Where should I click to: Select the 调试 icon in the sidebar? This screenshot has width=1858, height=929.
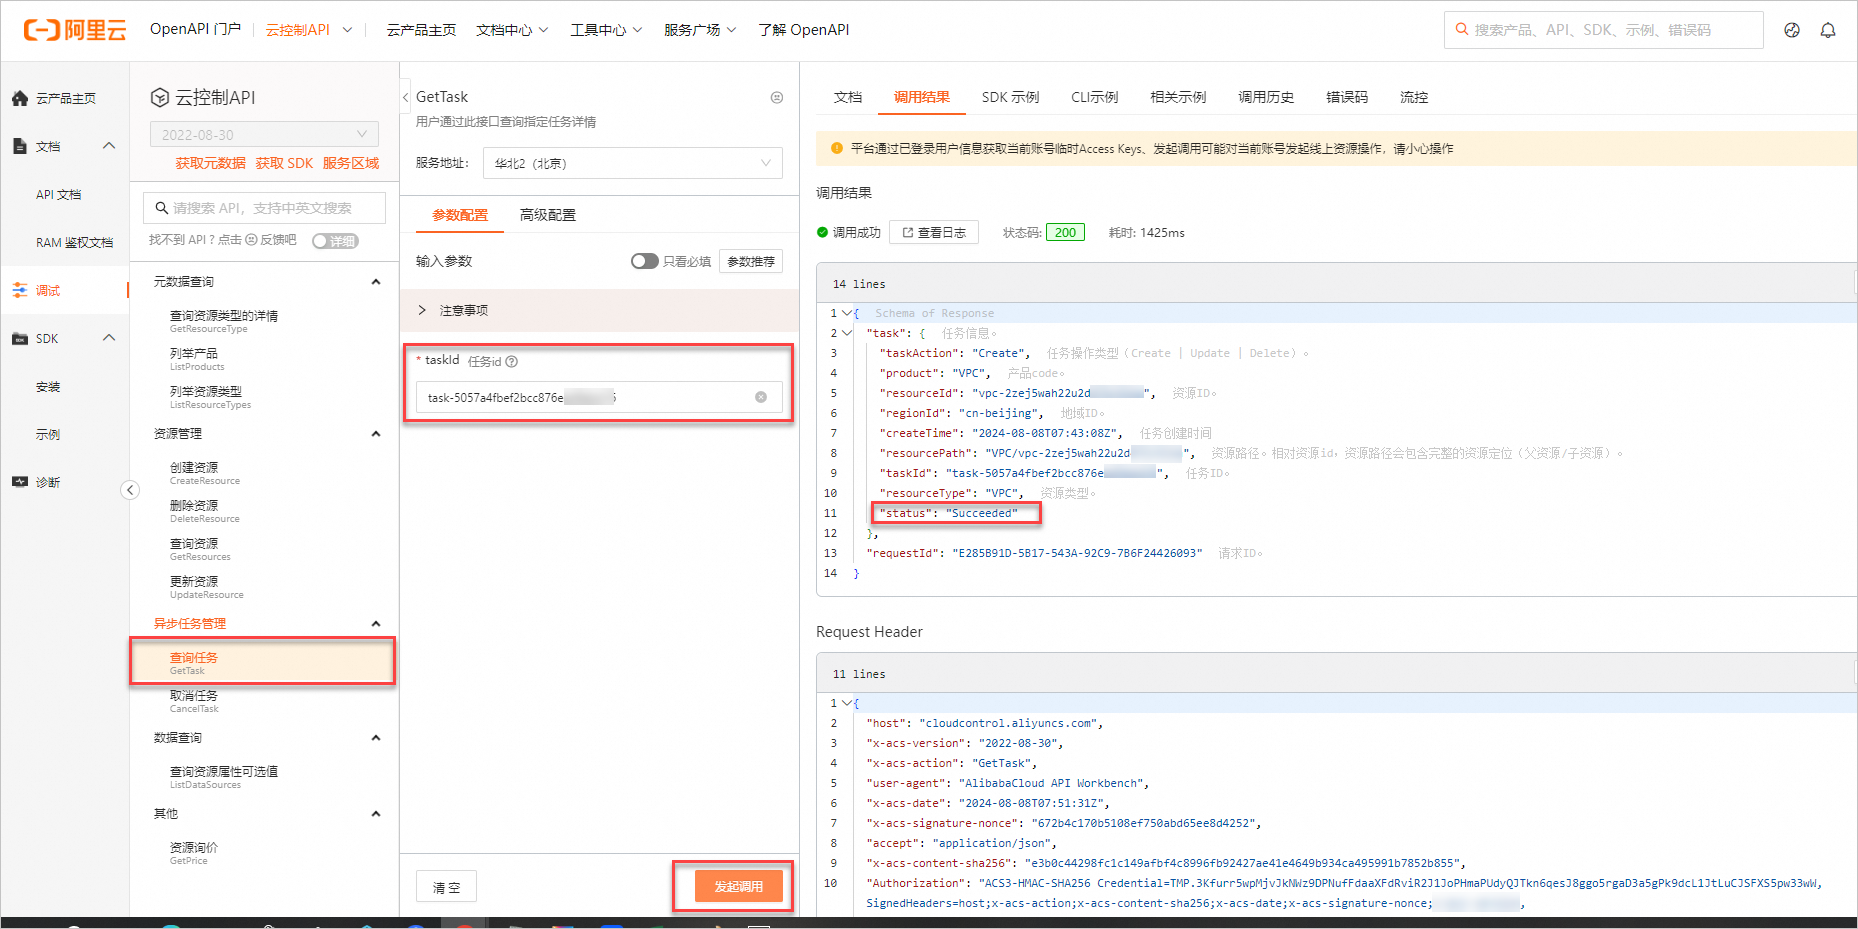(20, 289)
